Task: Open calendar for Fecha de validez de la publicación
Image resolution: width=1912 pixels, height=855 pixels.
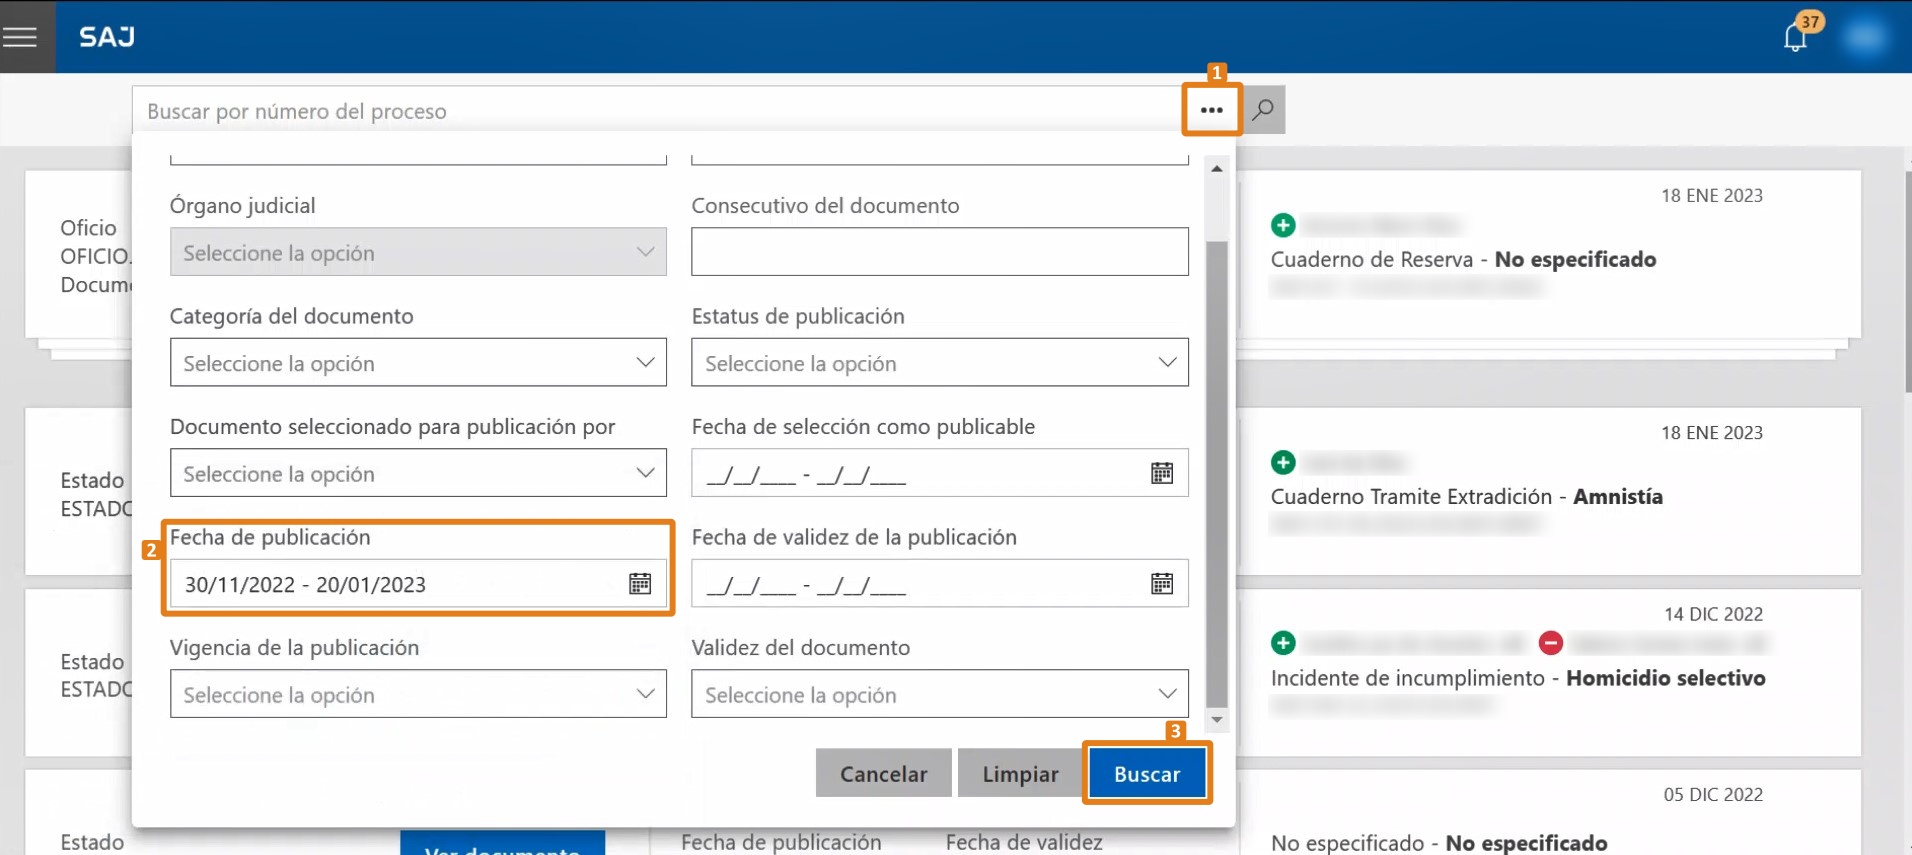Action: (x=1162, y=583)
